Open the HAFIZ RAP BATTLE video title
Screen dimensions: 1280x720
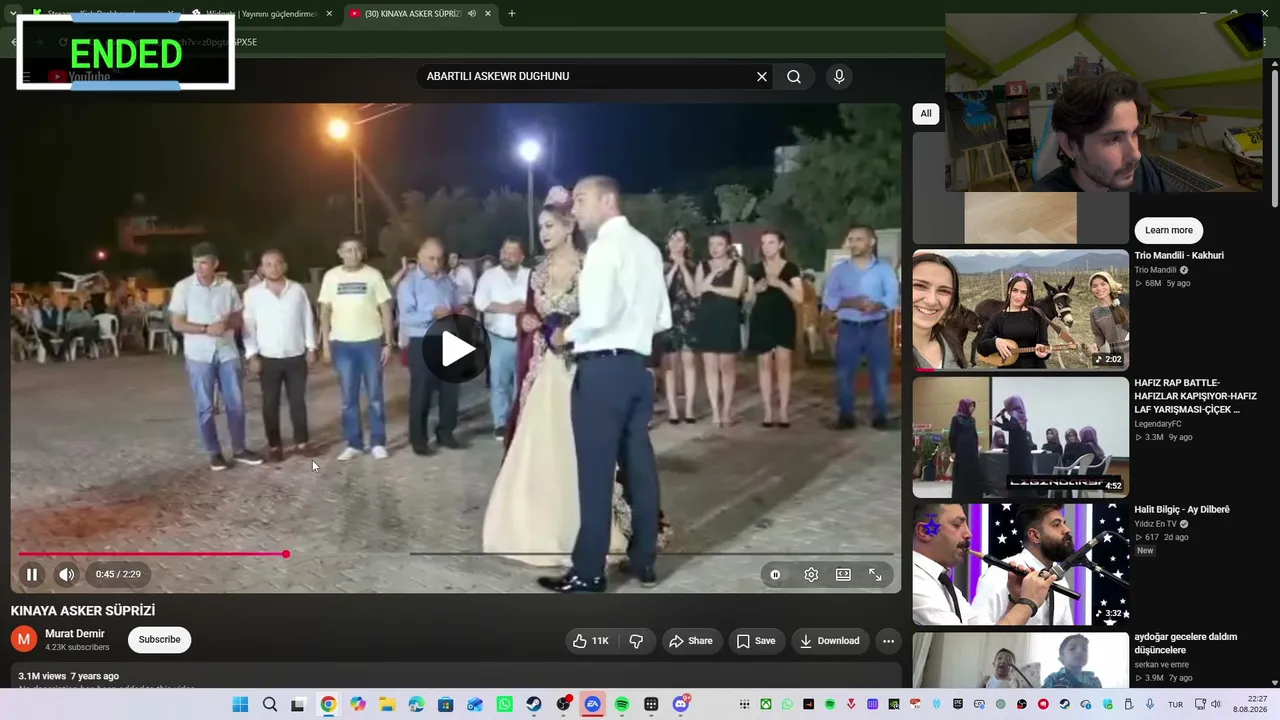[x=1195, y=396]
